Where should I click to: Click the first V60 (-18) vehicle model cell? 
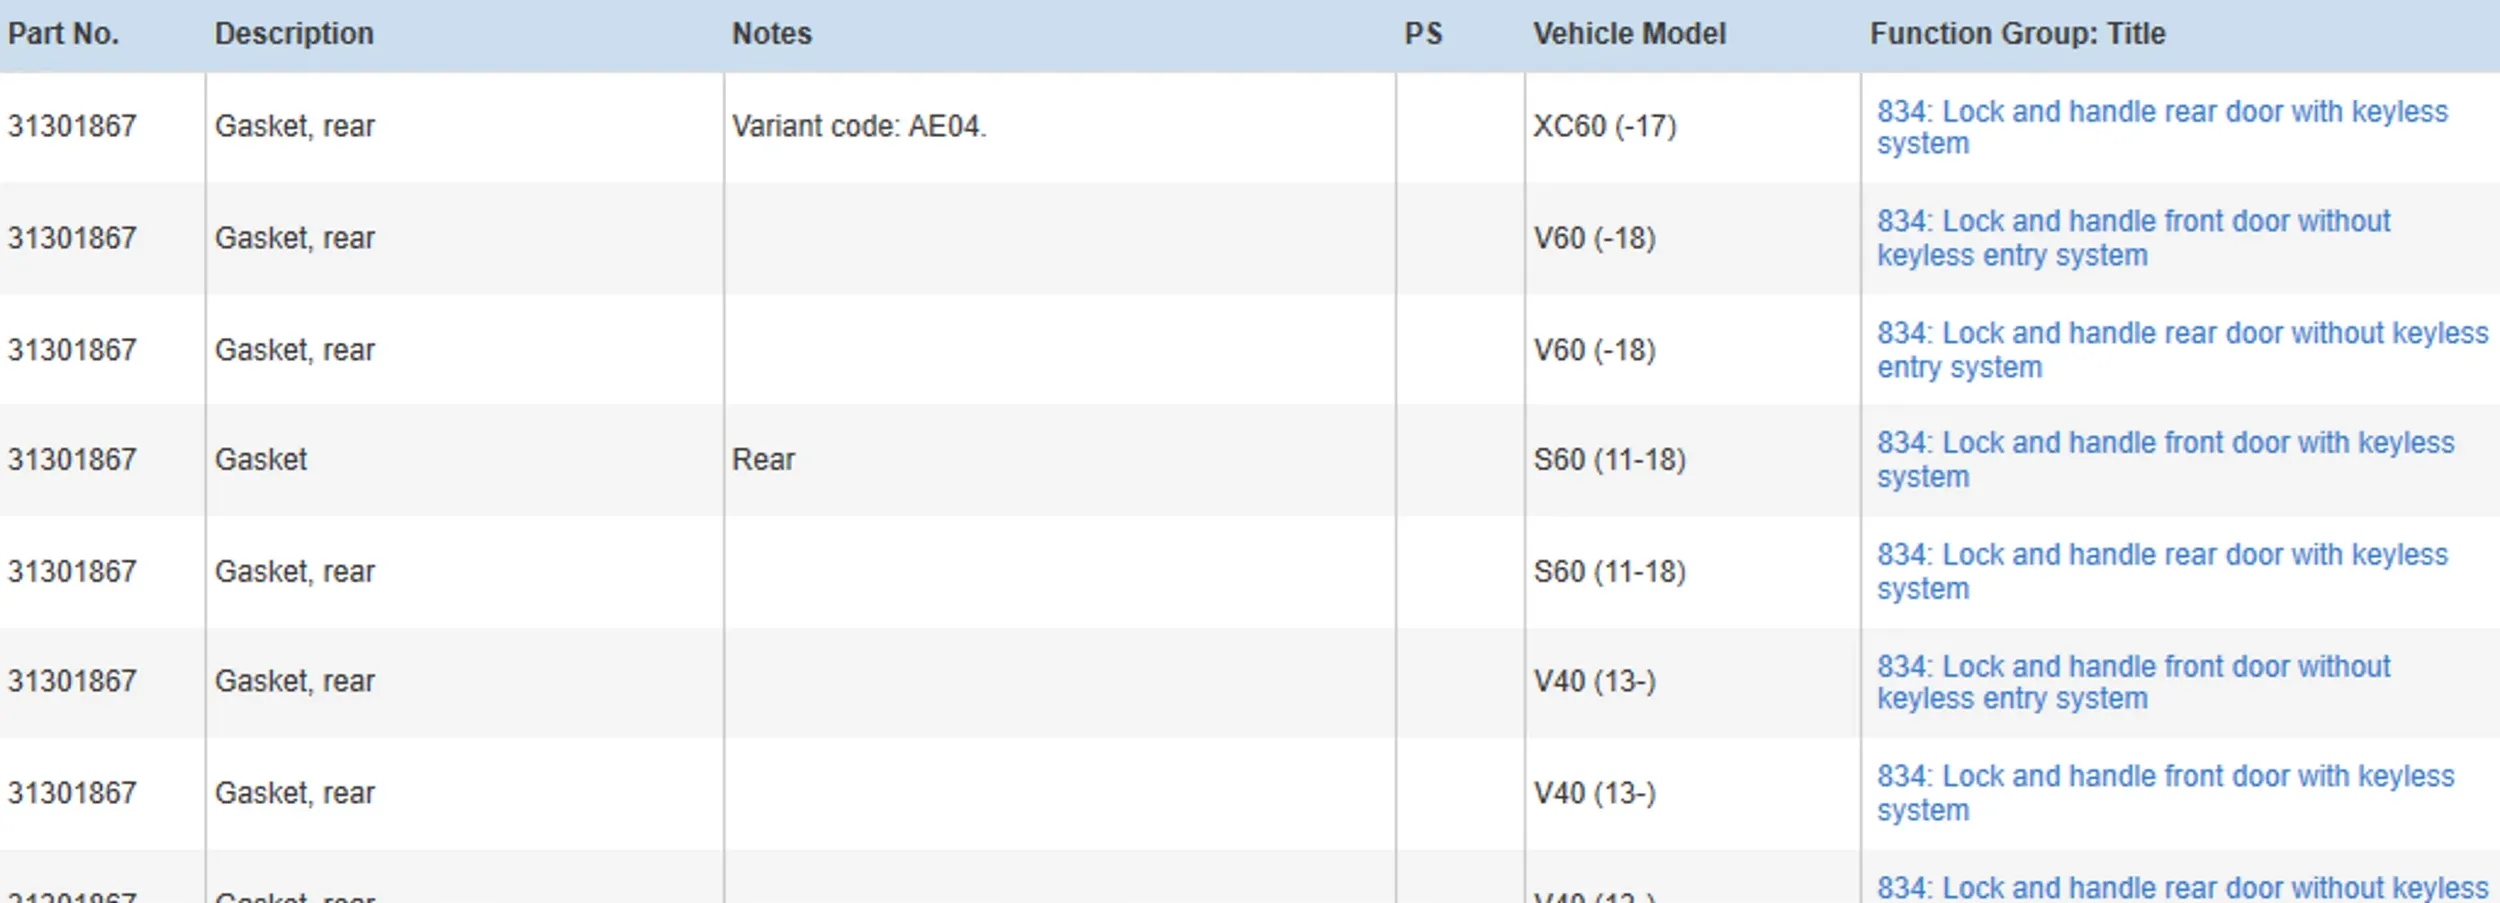pos(1594,238)
